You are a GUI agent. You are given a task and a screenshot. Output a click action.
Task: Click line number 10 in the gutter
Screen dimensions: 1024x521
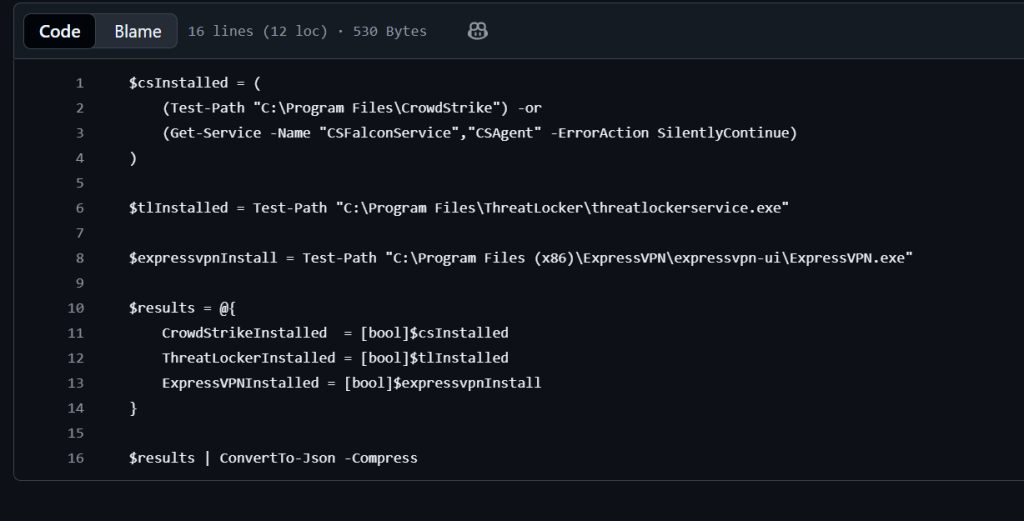click(76, 308)
